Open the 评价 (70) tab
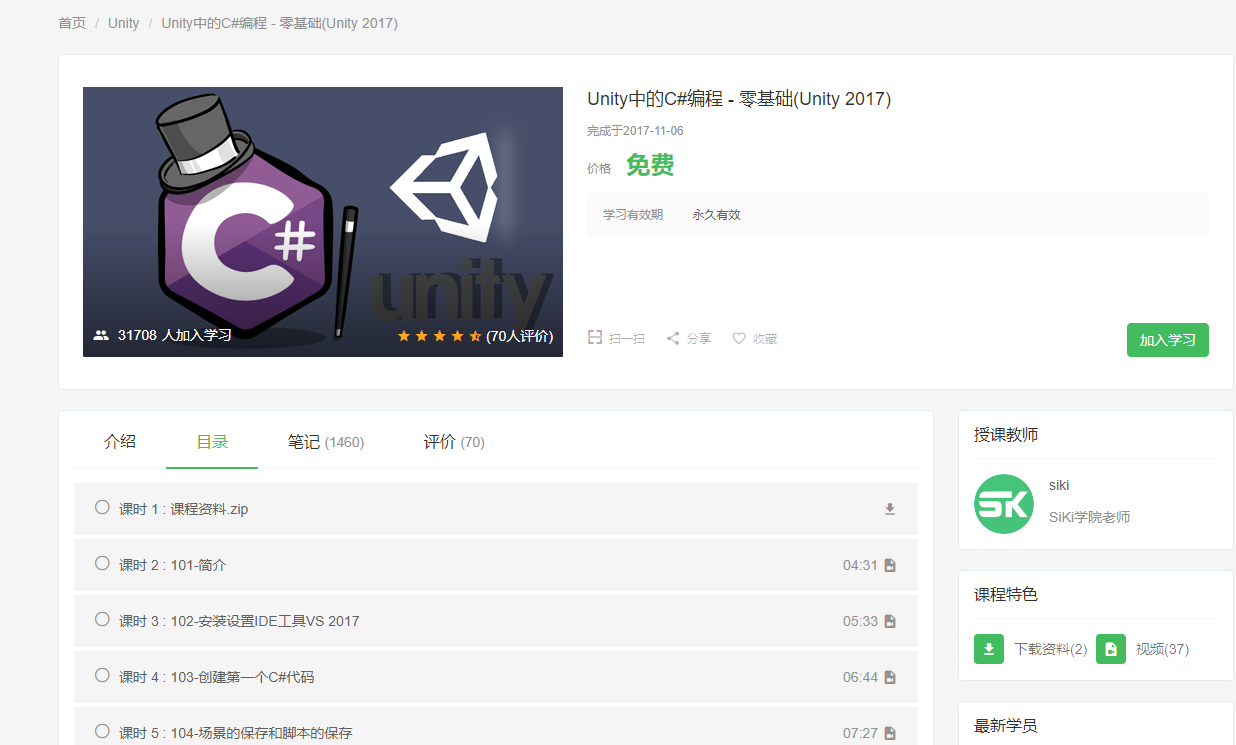Viewport: 1236px width, 745px height. (x=454, y=442)
